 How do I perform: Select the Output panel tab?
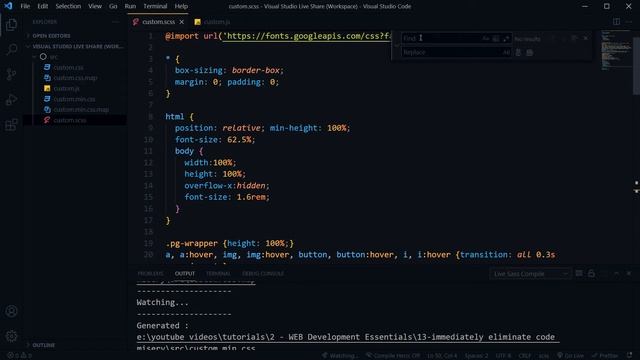[185, 273]
